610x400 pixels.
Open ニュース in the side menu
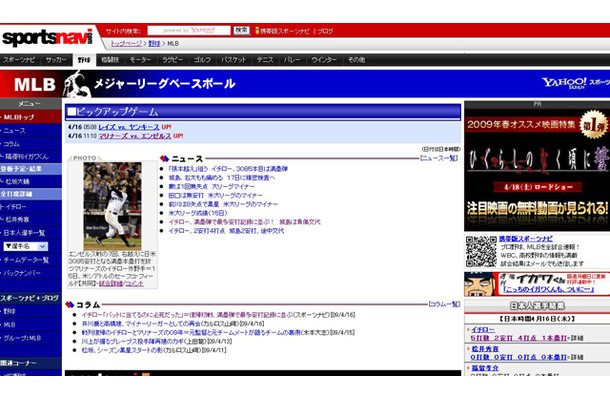pyautogui.click(x=15, y=131)
